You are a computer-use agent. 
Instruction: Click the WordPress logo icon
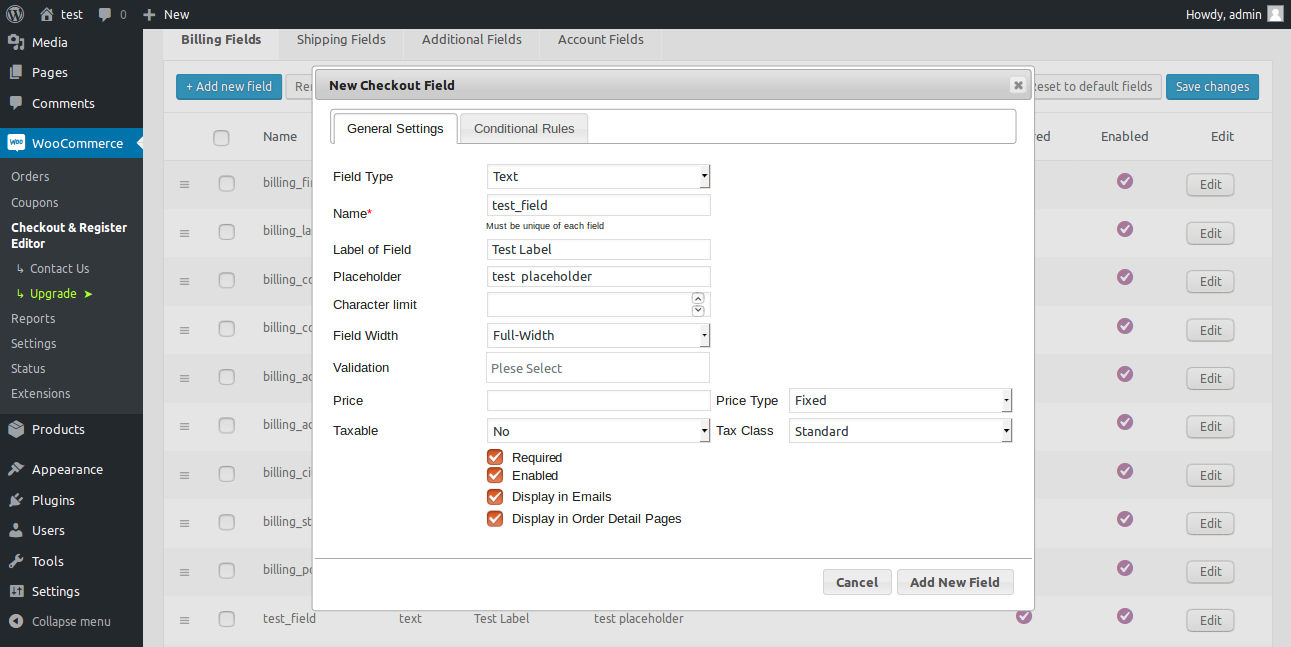click(15, 14)
